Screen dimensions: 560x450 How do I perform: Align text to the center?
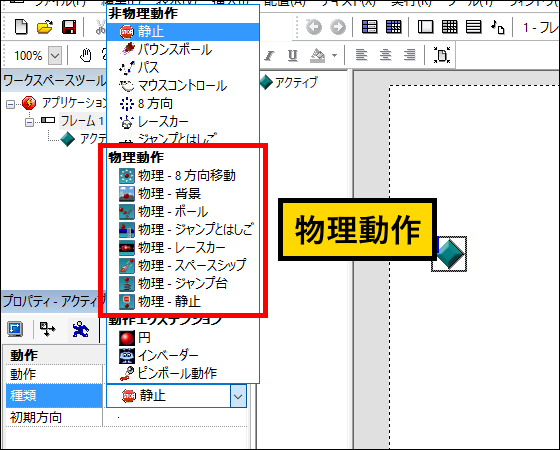click(385, 55)
